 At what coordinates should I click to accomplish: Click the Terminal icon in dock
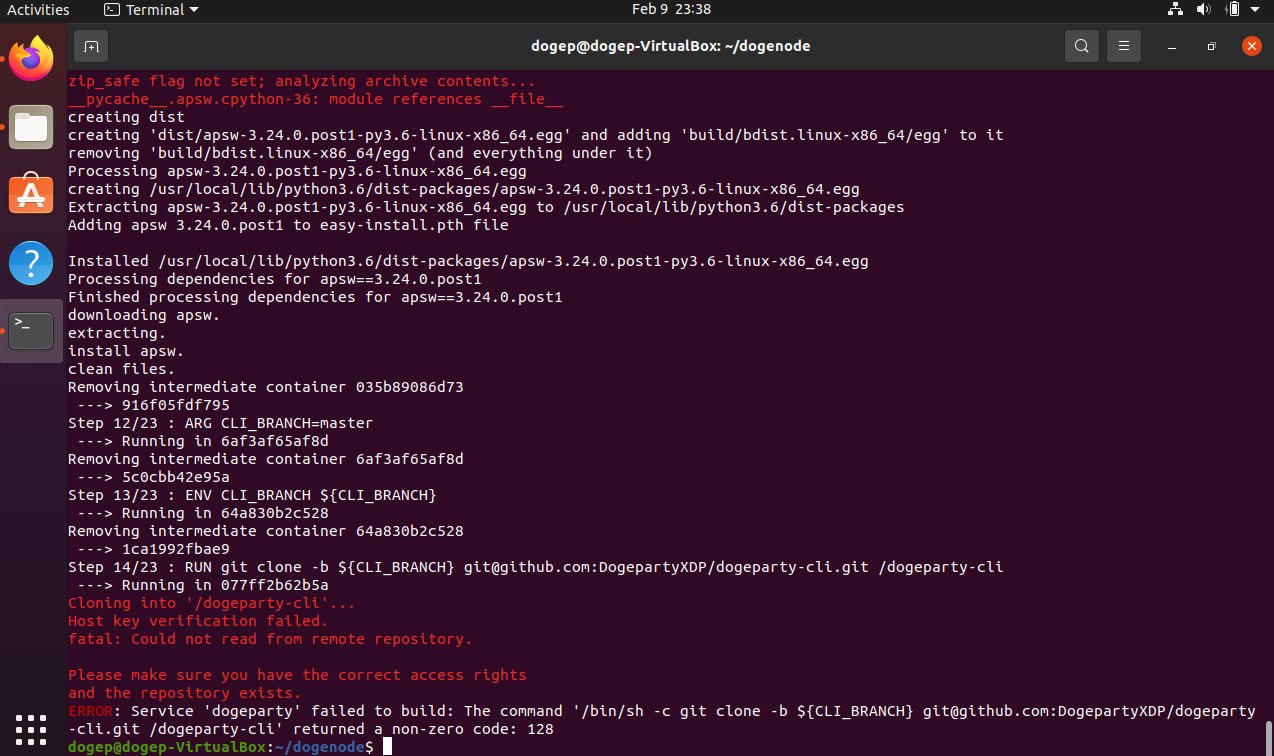click(x=31, y=330)
